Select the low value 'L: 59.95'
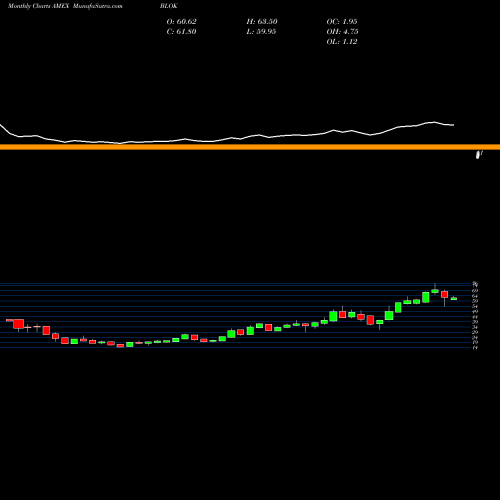 point(261,32)
